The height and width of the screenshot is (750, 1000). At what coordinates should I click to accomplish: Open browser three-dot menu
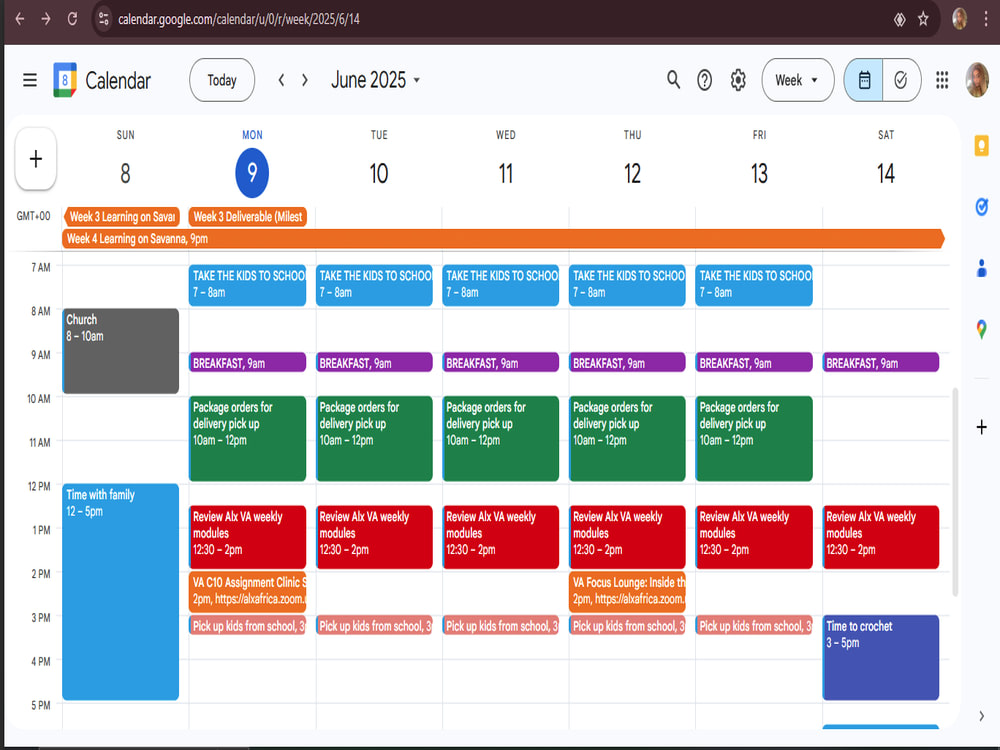[x=986, y=19]
